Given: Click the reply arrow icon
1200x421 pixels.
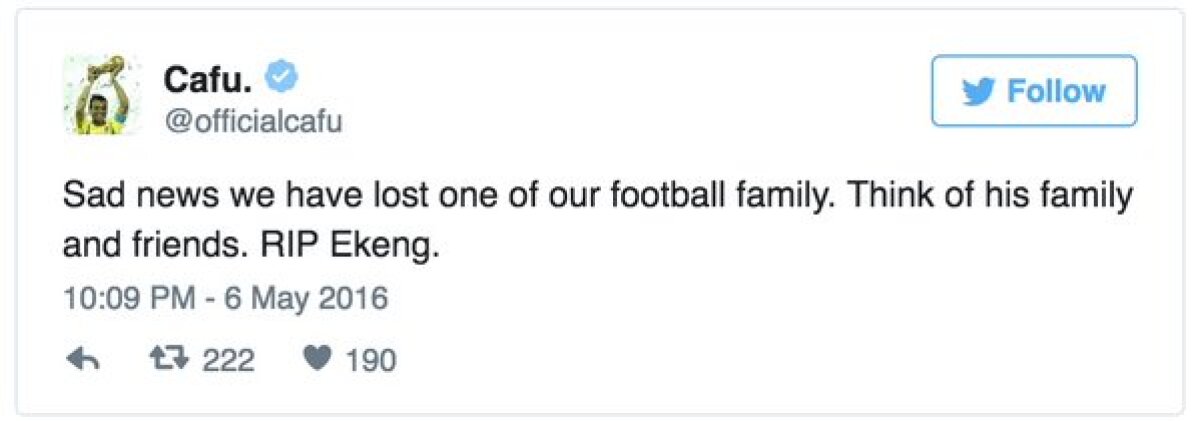Looking at the screenshot, I should [81, 360].
